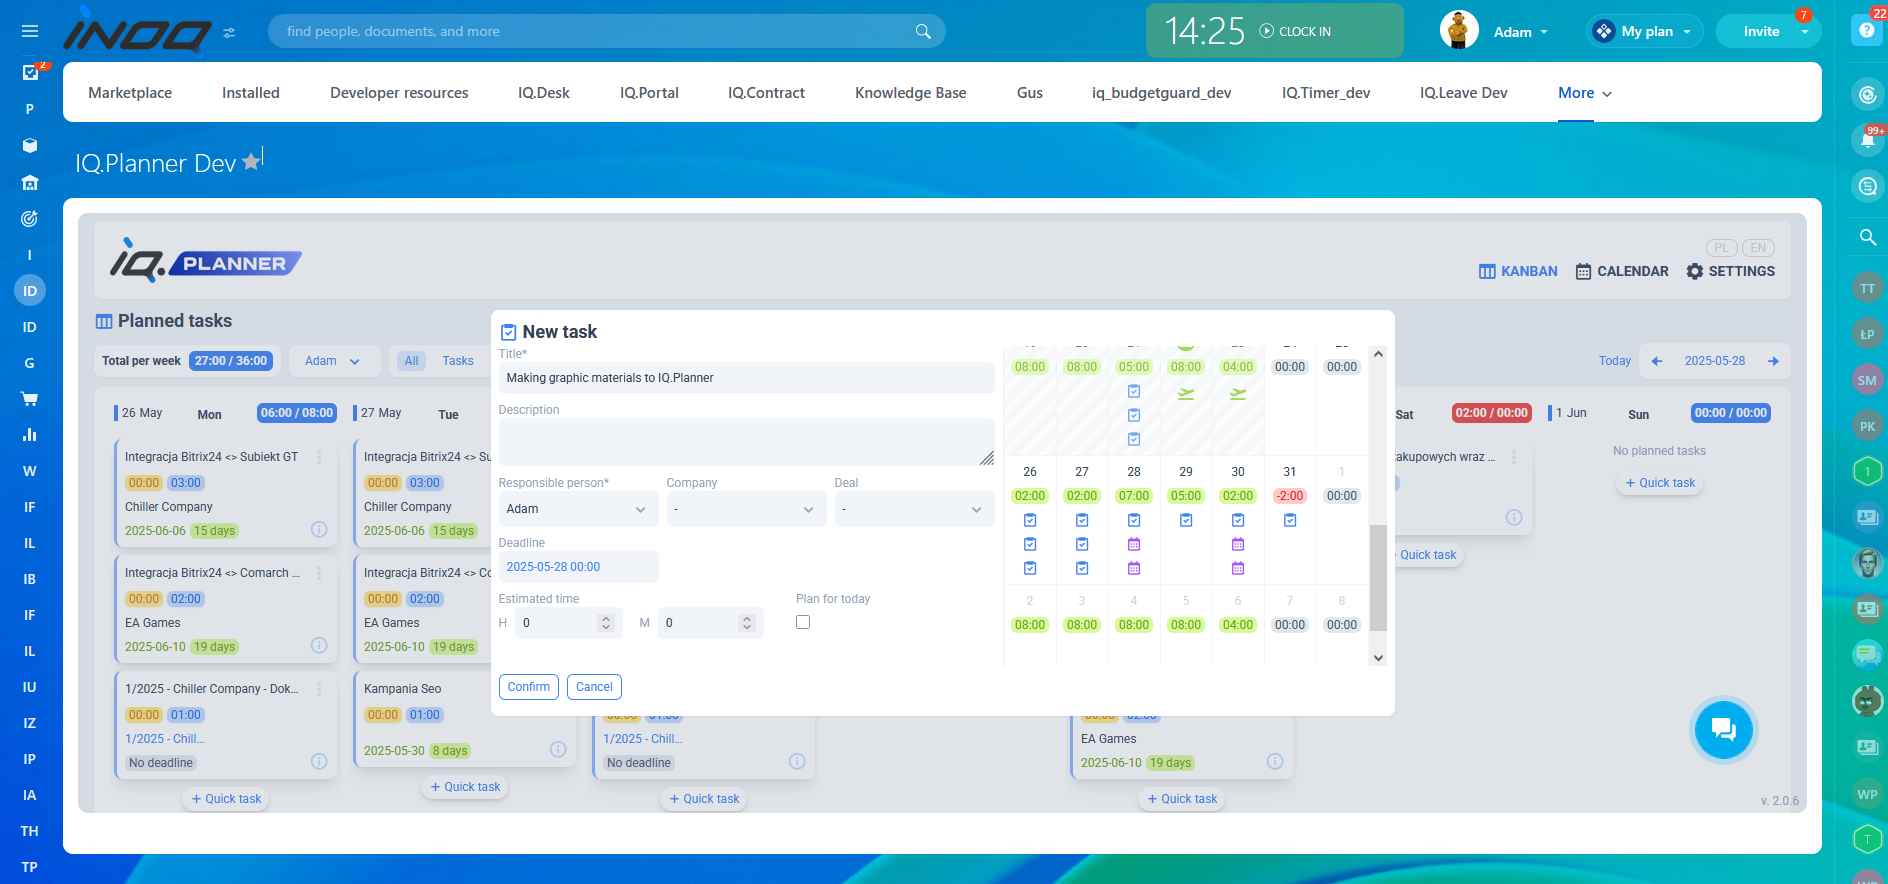Switch to KANBAN view

(1518, 271)
